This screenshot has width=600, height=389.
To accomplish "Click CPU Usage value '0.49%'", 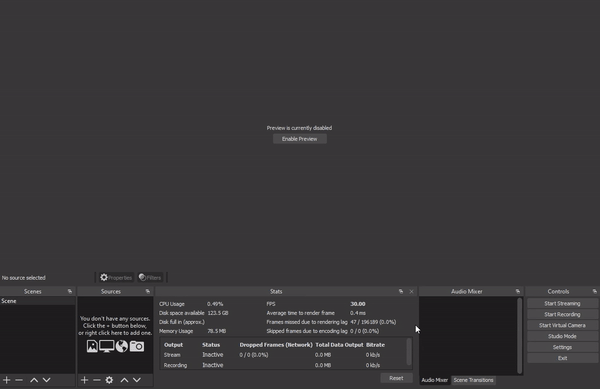I will point(215,304).
